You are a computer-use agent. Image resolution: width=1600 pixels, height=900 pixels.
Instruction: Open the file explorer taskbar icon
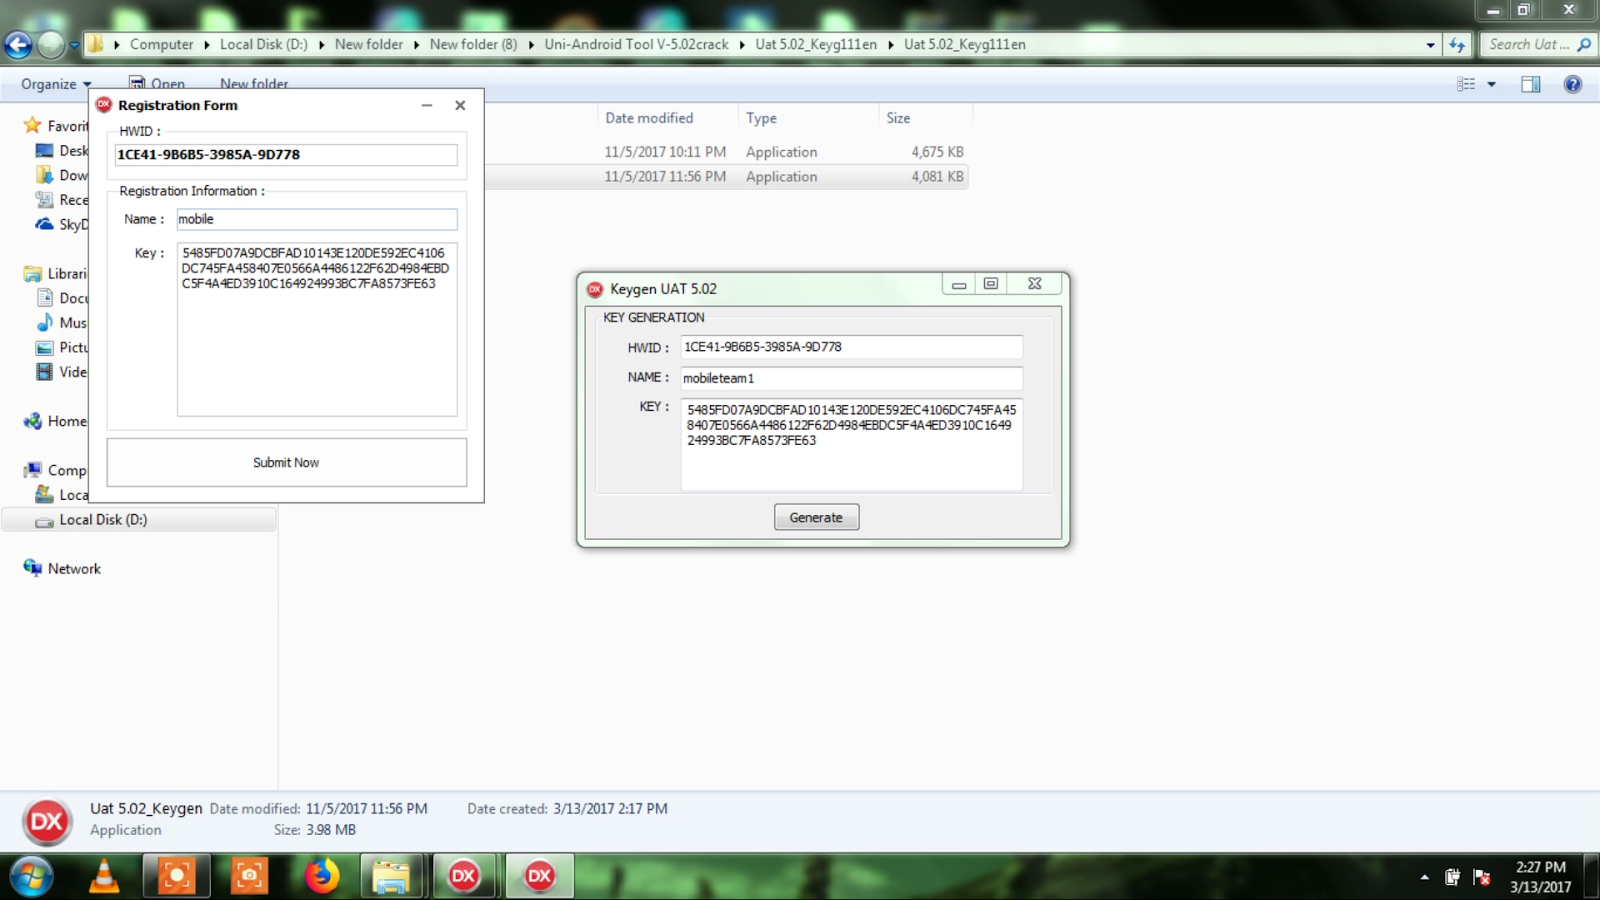pos(391,876)
